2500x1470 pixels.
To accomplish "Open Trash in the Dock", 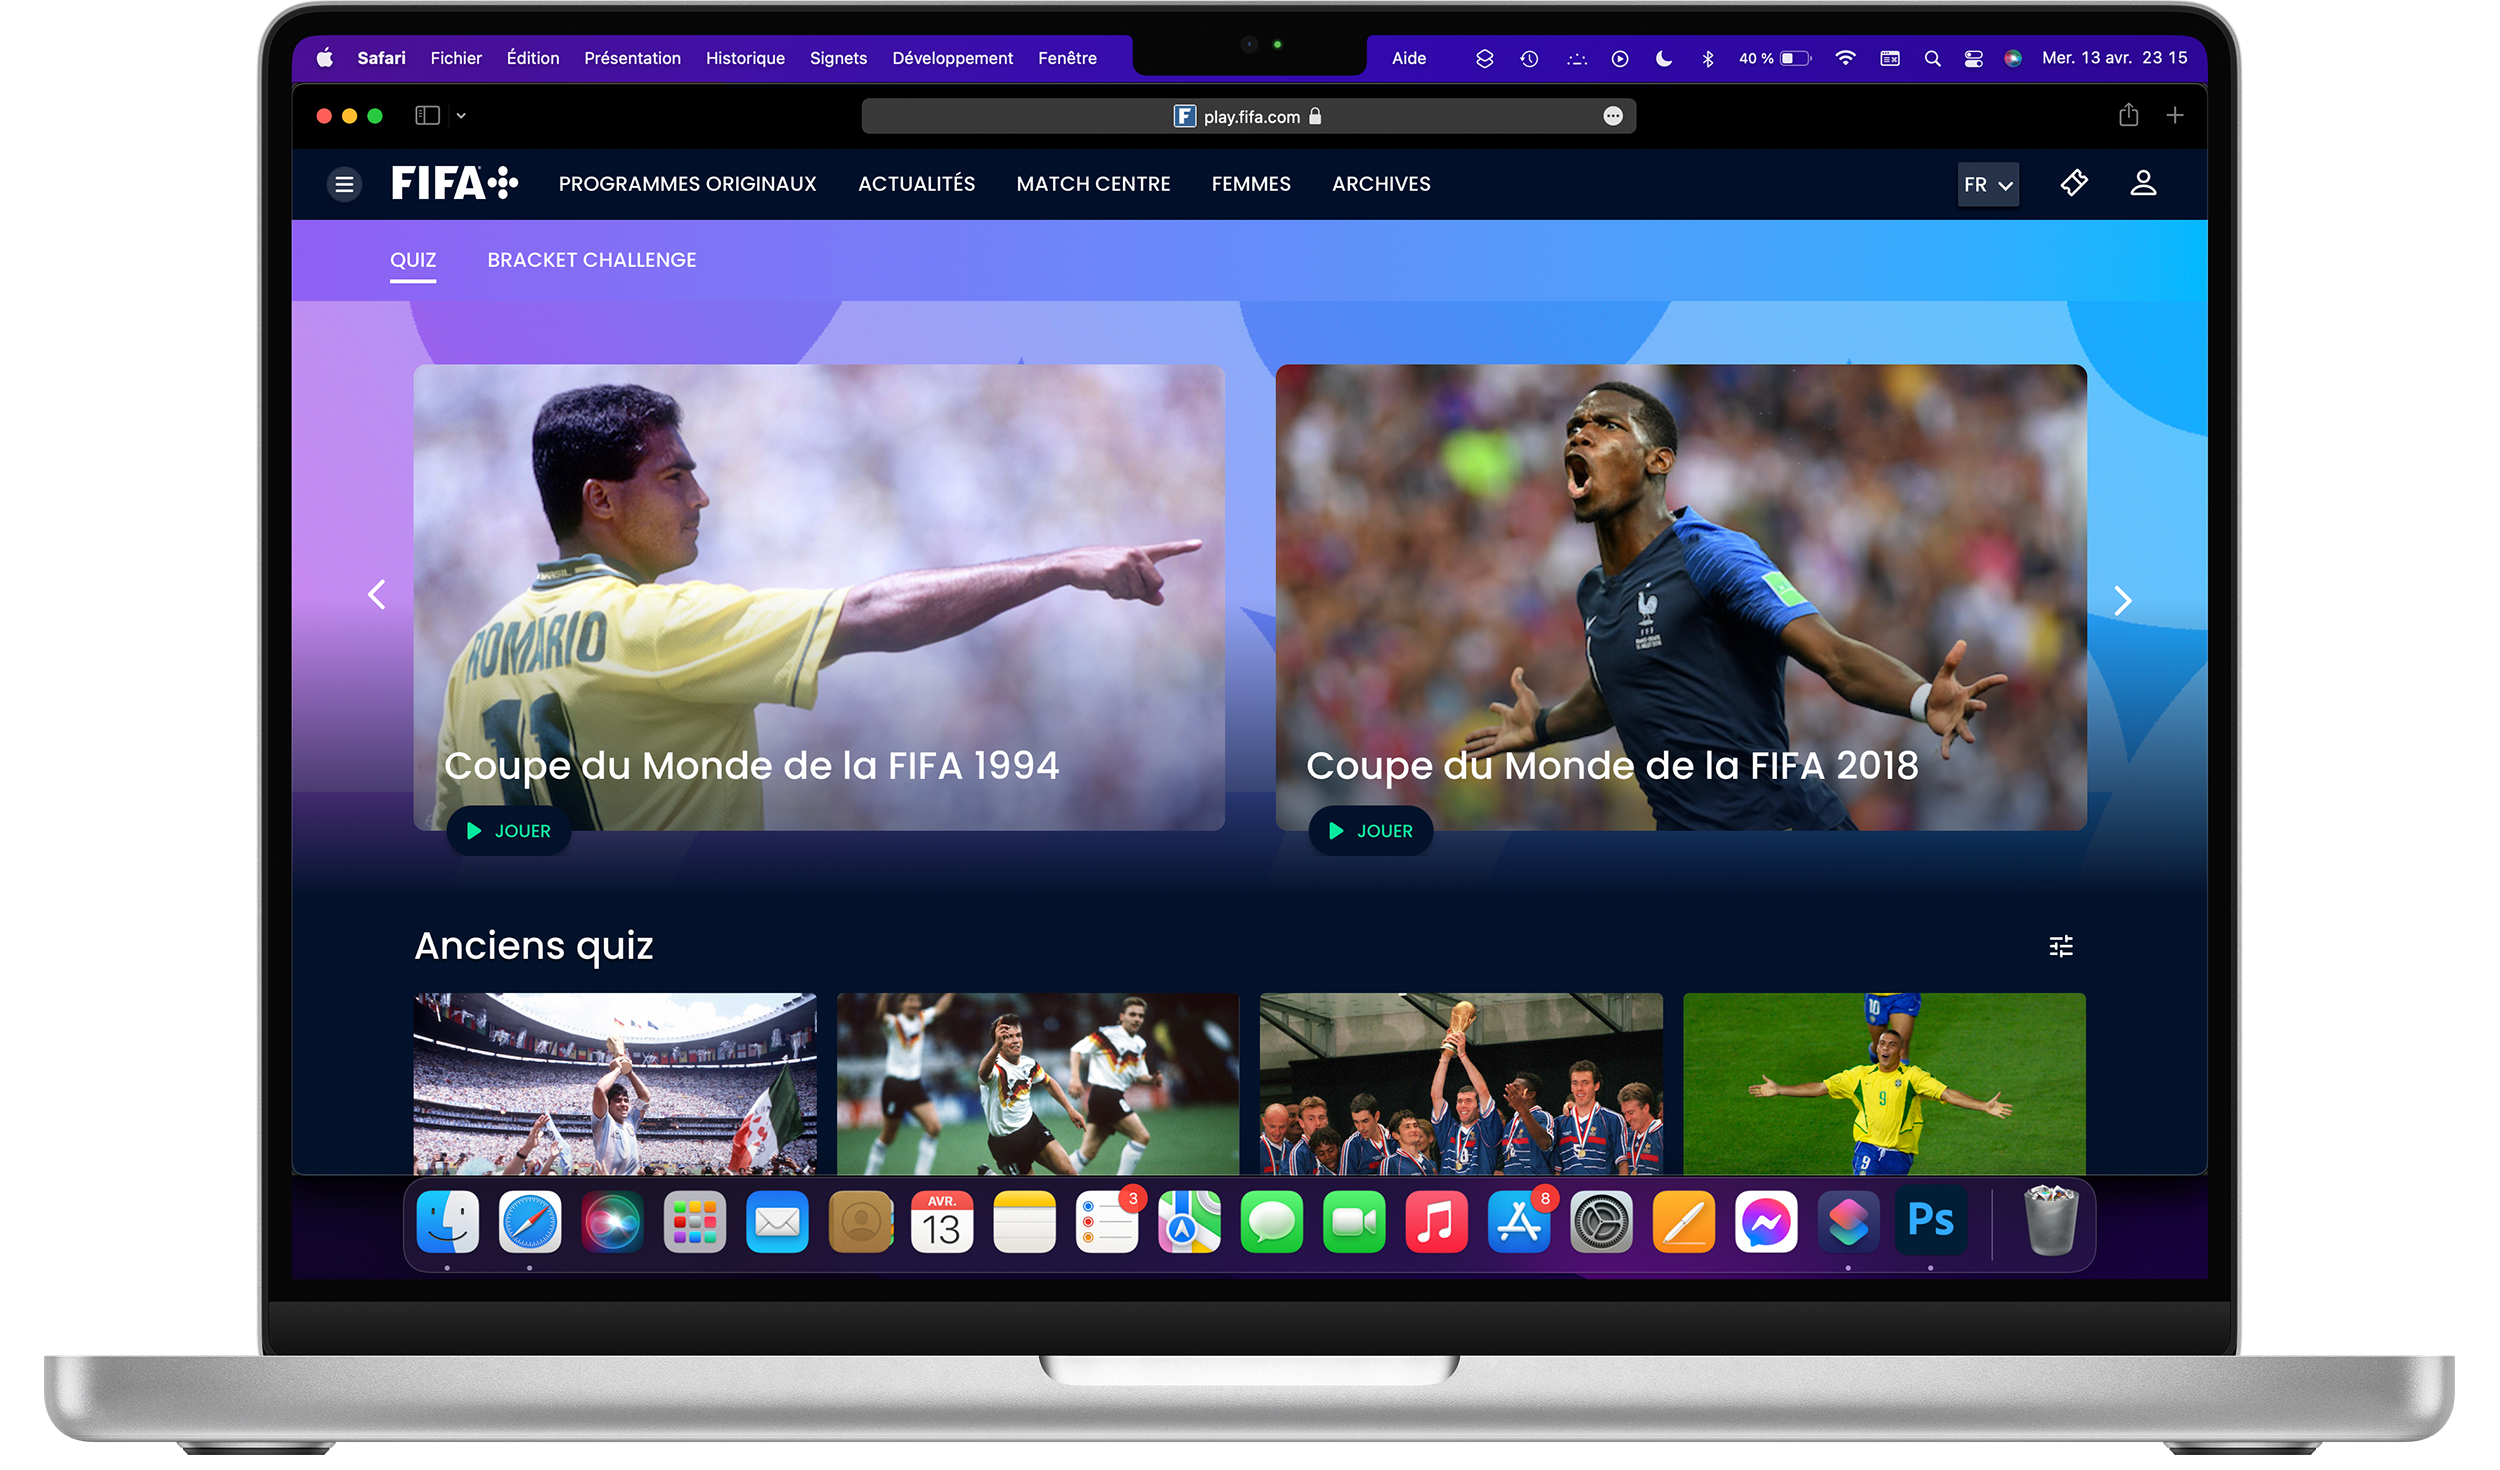I will click(x=2050, y=1220).
